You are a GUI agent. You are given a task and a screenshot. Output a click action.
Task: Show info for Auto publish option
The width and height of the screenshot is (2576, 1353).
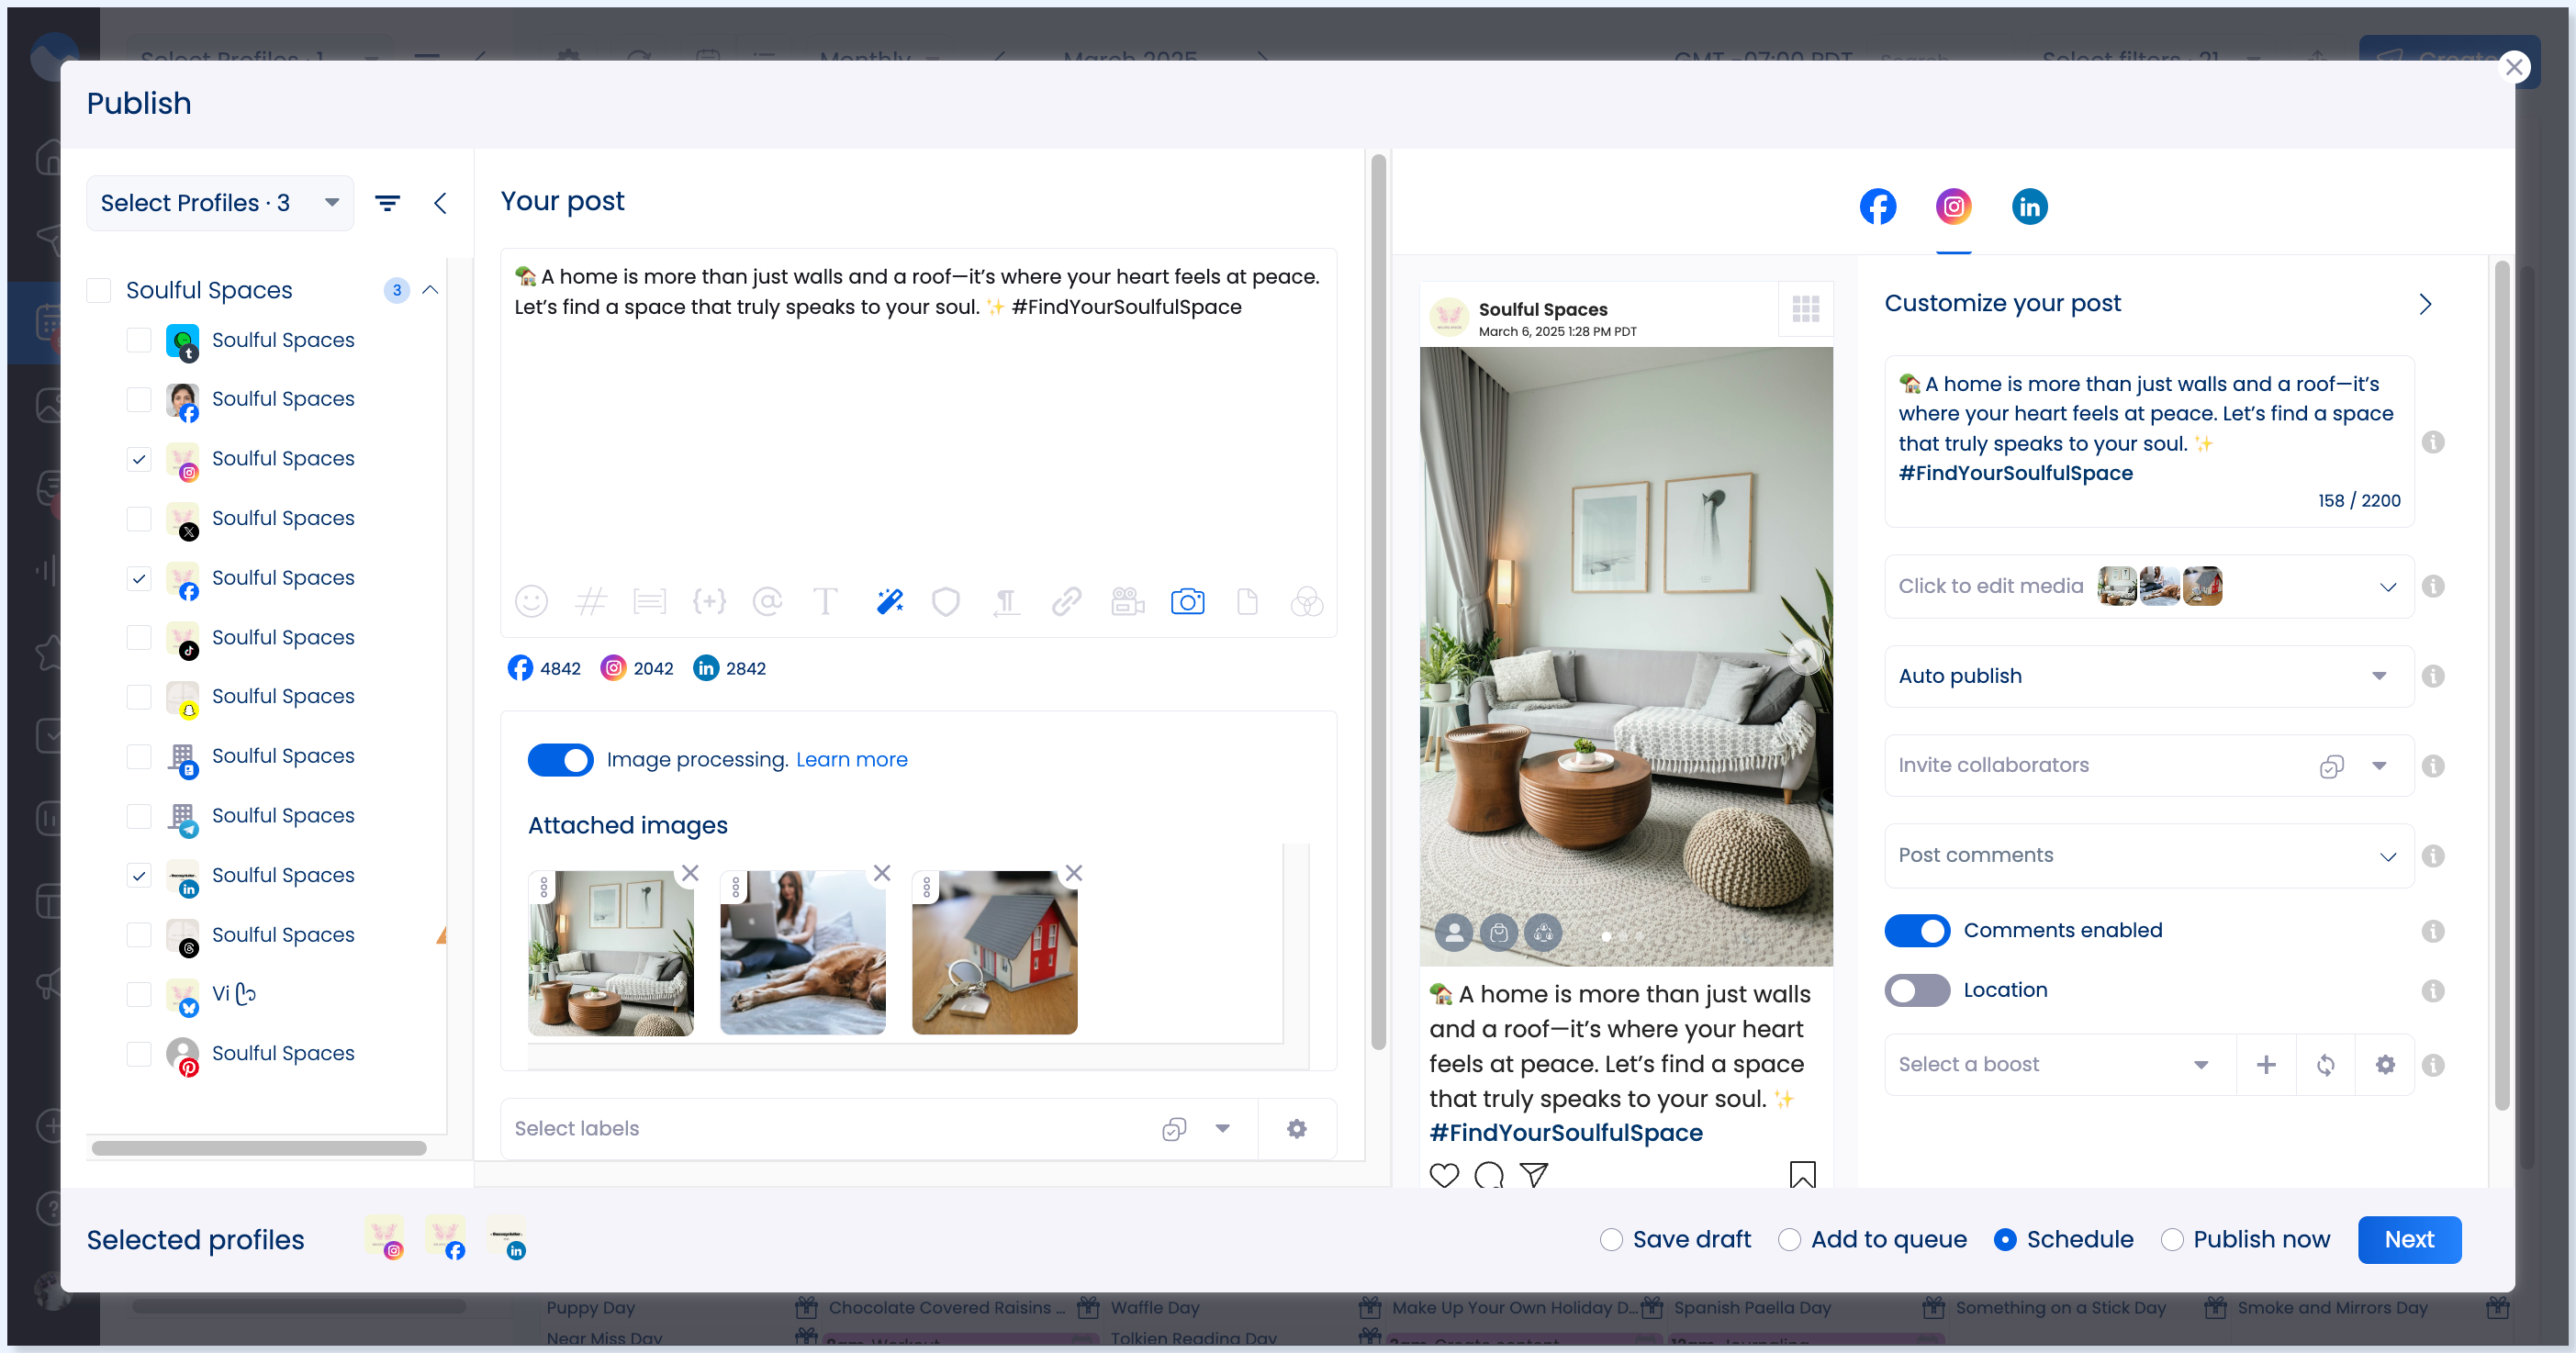[2433, 676]
